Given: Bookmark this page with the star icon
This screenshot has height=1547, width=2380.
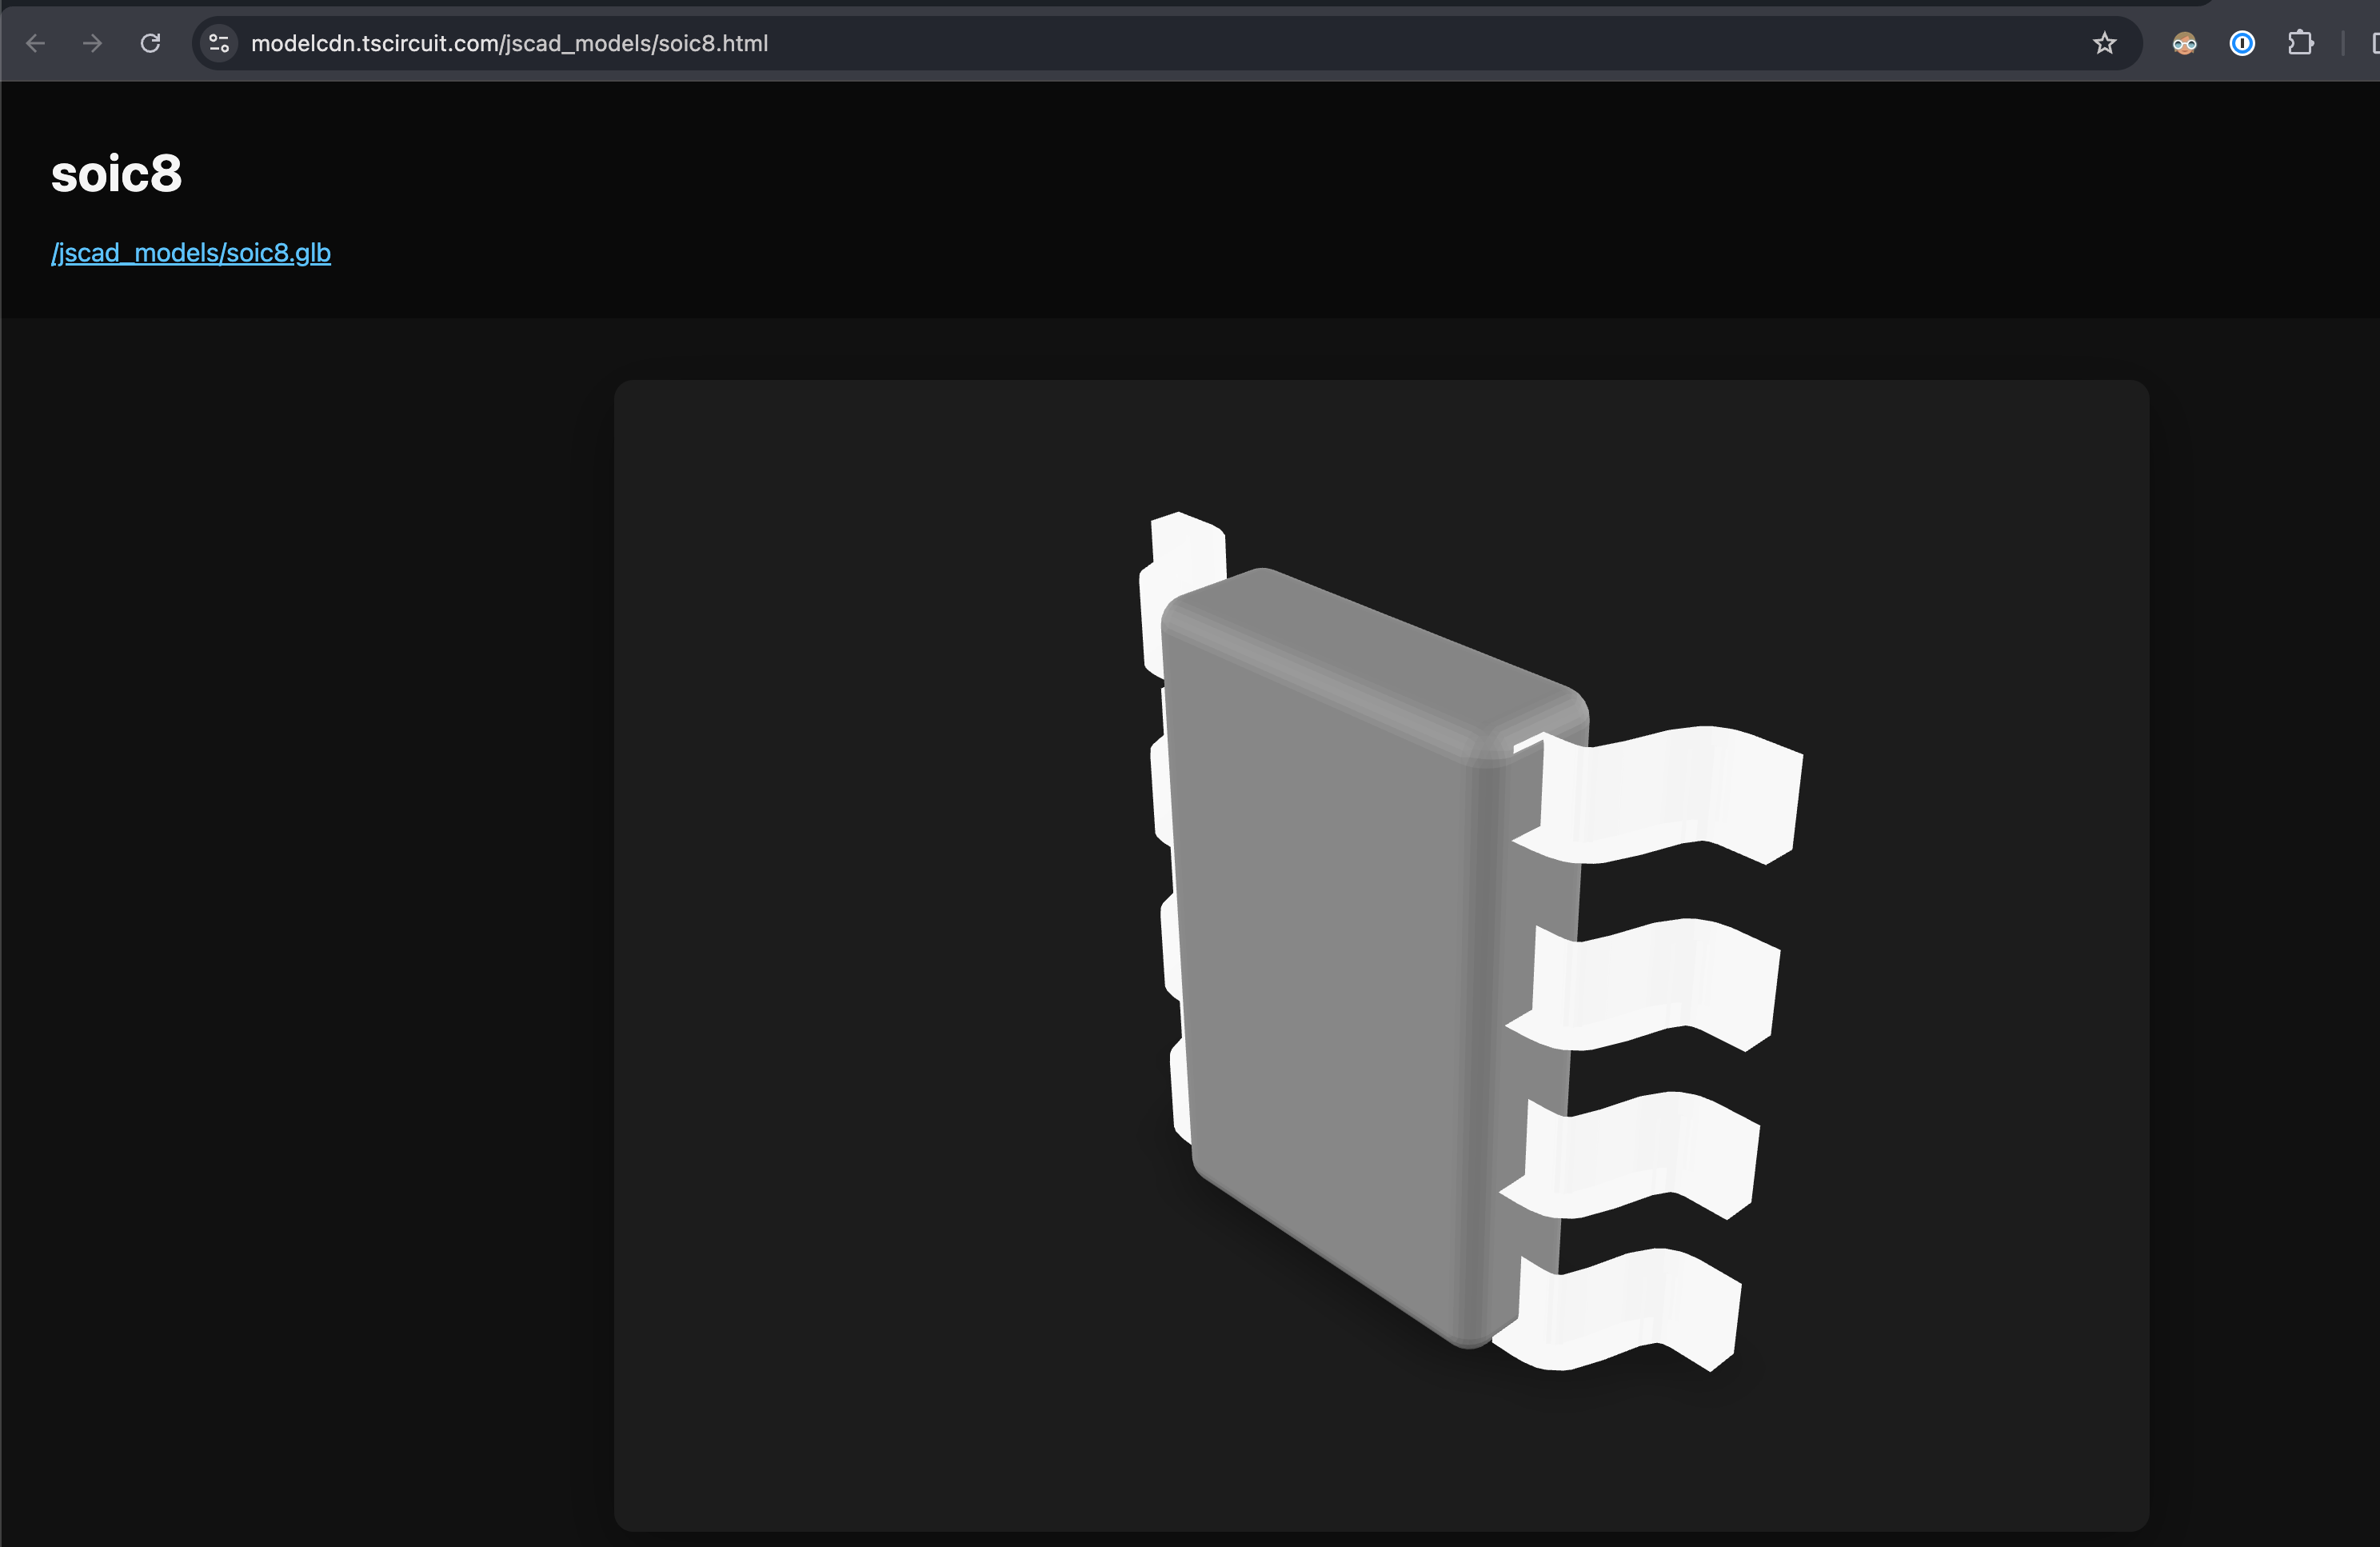Looking at the screenshot, I should click(2104, 43).
